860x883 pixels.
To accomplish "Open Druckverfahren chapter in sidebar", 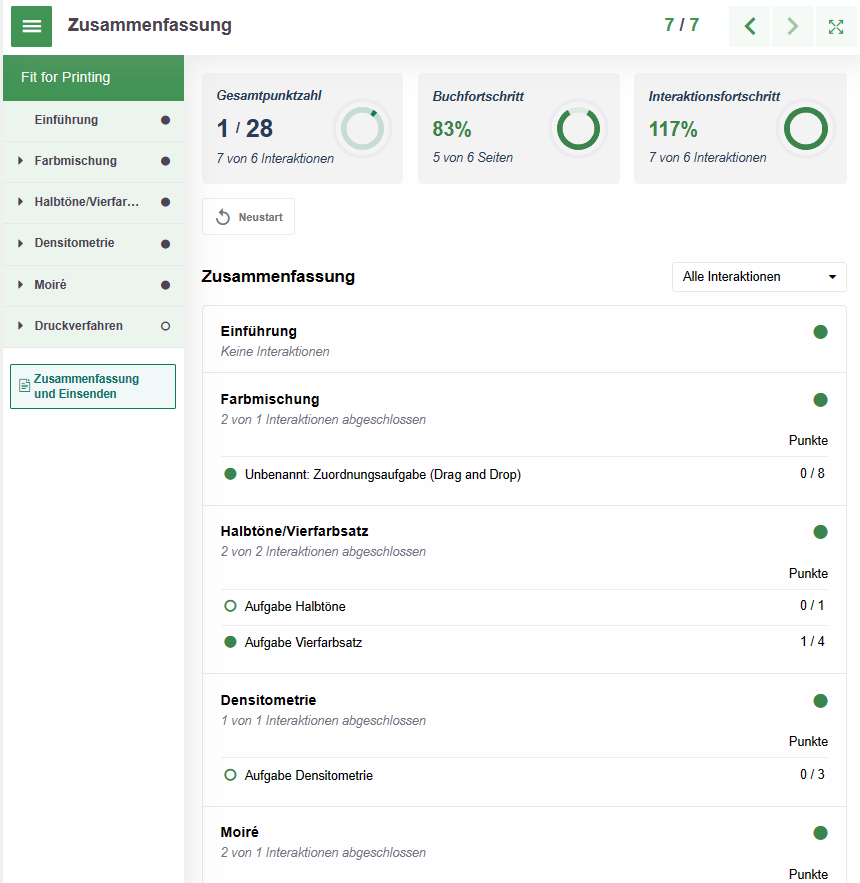I will tap(93, 326).
